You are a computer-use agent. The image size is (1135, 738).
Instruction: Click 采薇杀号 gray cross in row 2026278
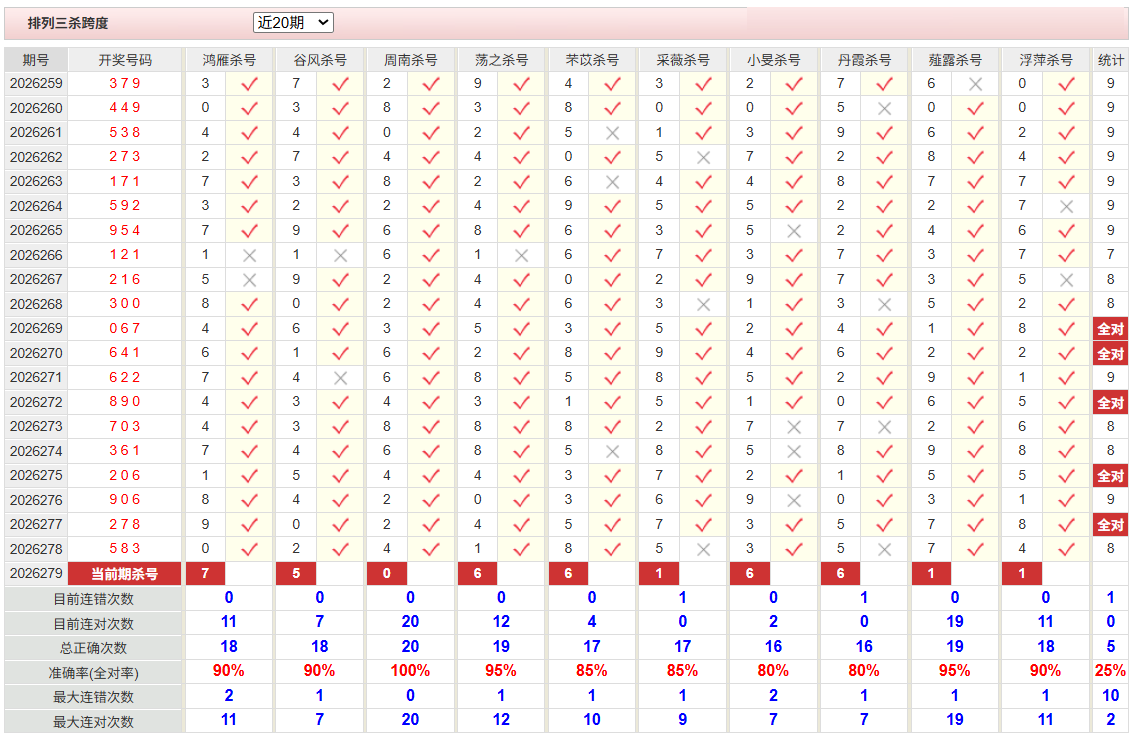[x=703, y=549]
